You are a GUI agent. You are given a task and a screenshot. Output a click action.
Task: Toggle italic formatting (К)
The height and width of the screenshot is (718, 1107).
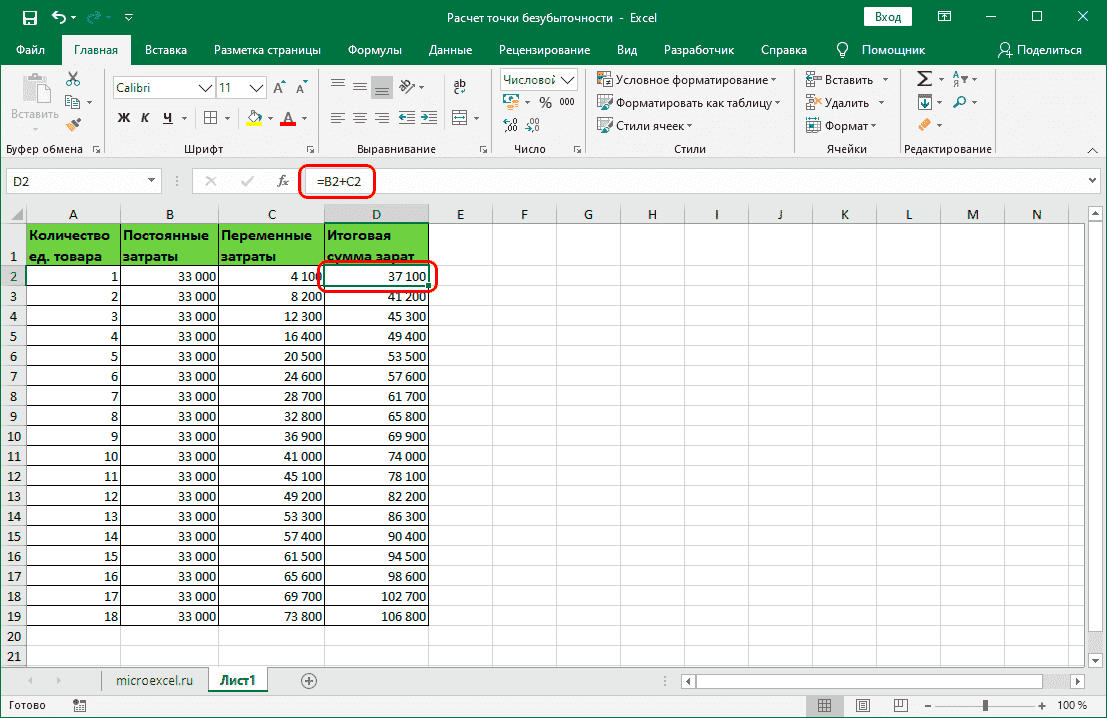[146, 118]
